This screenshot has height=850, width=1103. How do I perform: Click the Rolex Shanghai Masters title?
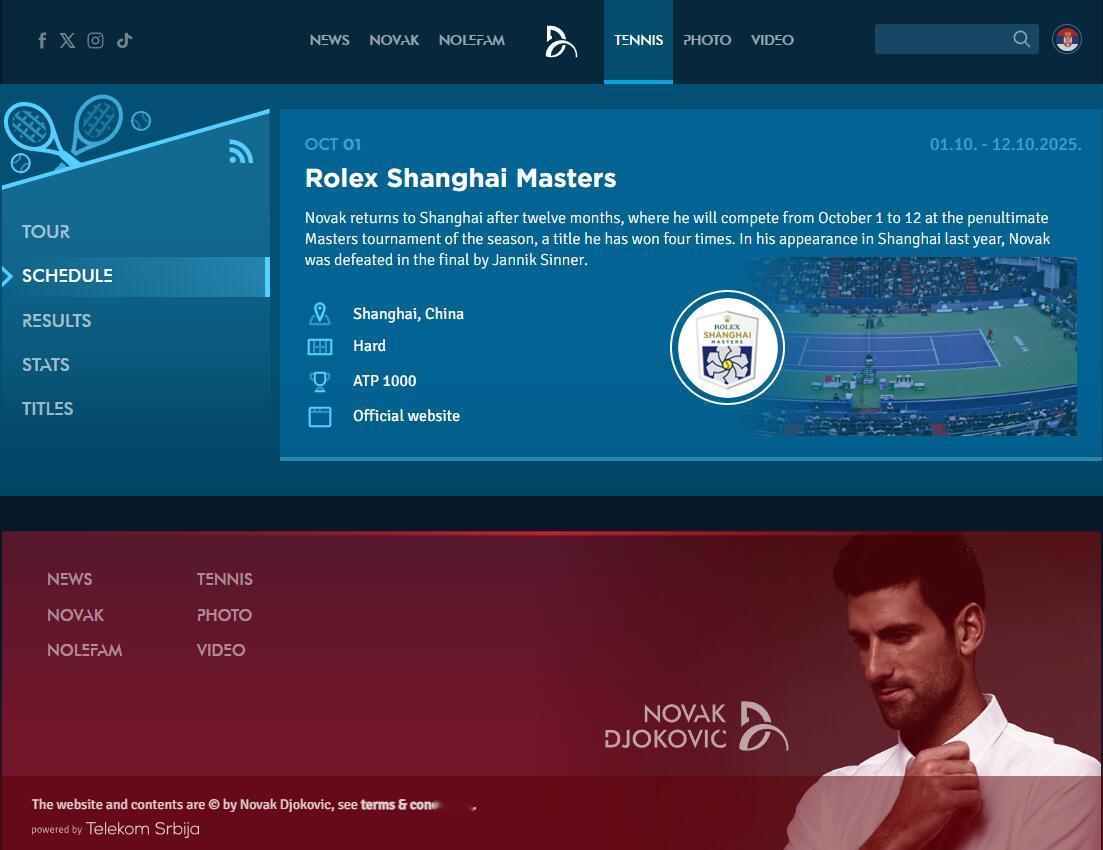tap(461, 178)
